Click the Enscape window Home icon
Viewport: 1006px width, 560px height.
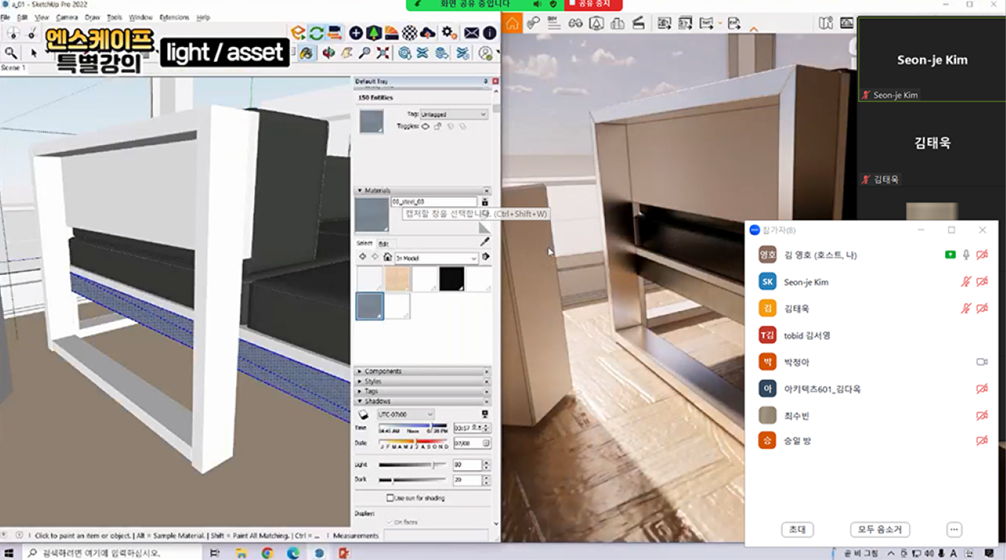(512, 24)
